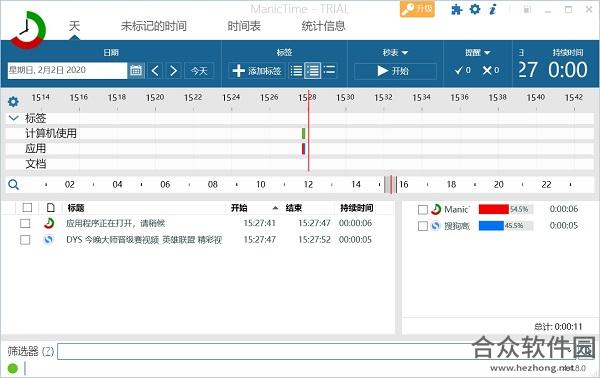The image size is (600, 378).
Task: Select the 应用 timeline row label
Action: [x=36, y=148]
